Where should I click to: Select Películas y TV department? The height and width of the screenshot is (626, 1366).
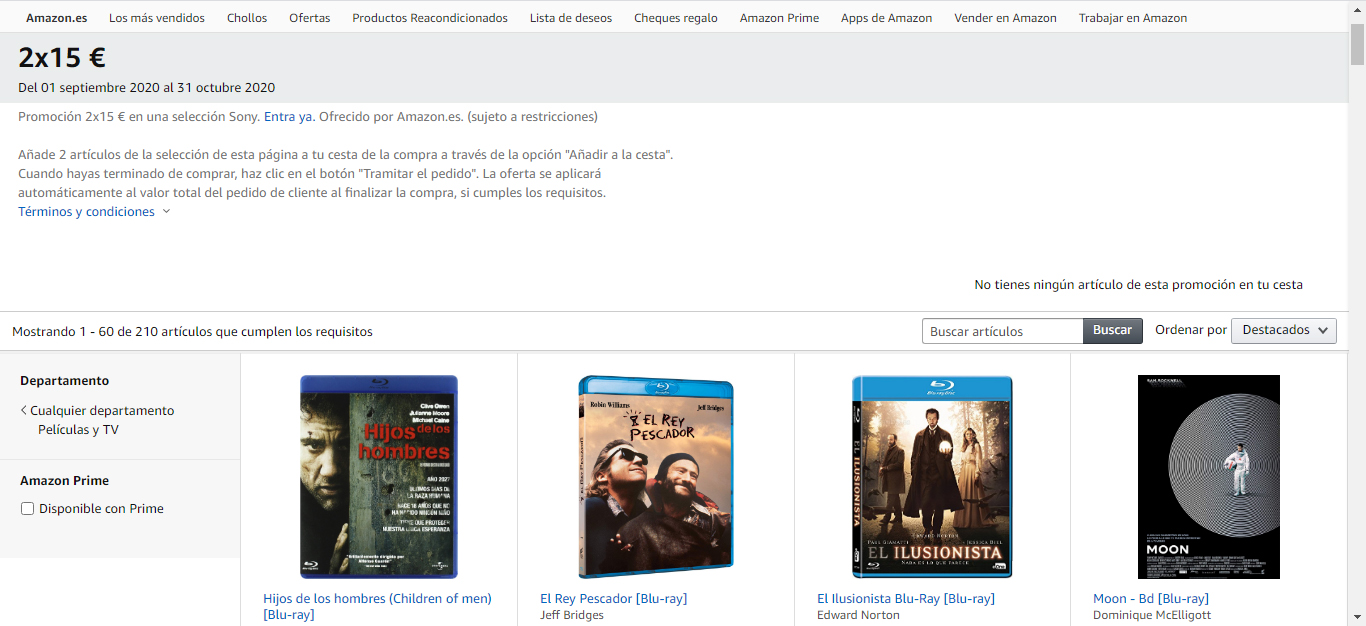point(78,430)
